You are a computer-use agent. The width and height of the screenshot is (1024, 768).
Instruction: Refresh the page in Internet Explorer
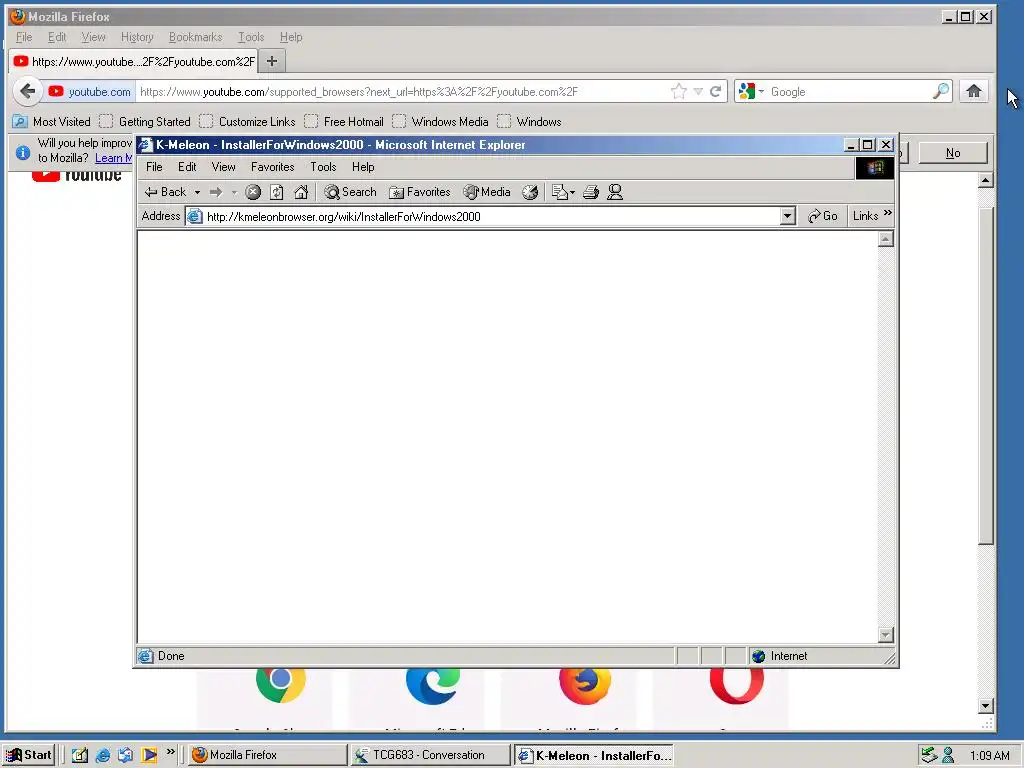(x=277, y=192)
